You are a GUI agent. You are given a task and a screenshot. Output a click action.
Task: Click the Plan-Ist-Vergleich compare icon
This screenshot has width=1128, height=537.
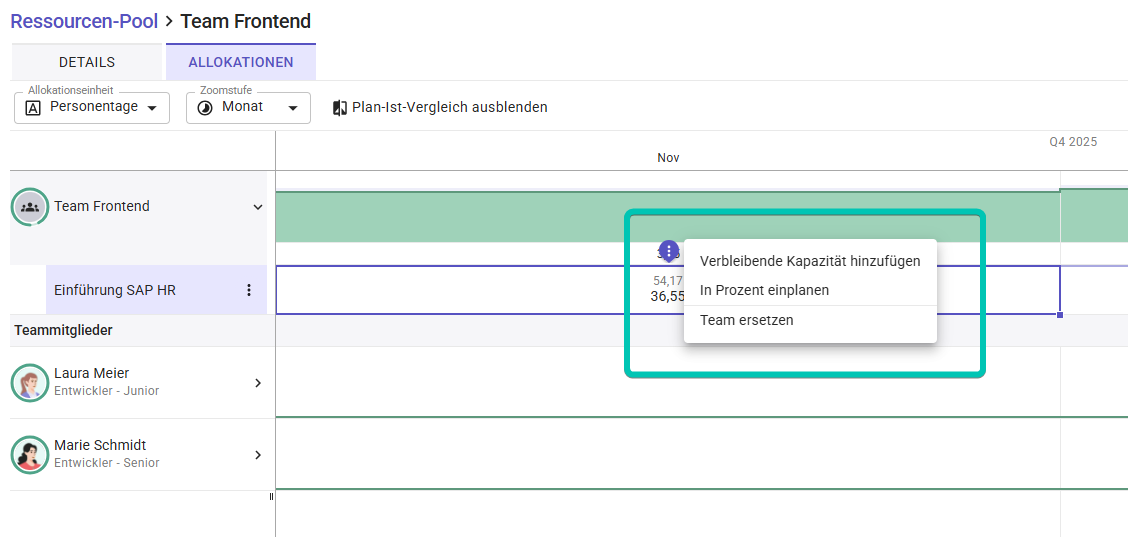pyautogui.click(x=340, y=108)
